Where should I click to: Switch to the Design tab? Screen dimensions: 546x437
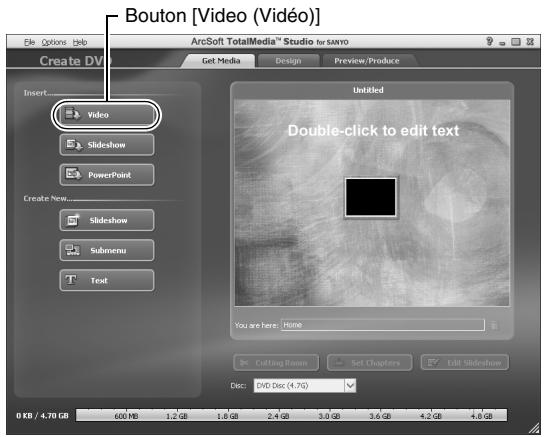[x=288, y=61]
